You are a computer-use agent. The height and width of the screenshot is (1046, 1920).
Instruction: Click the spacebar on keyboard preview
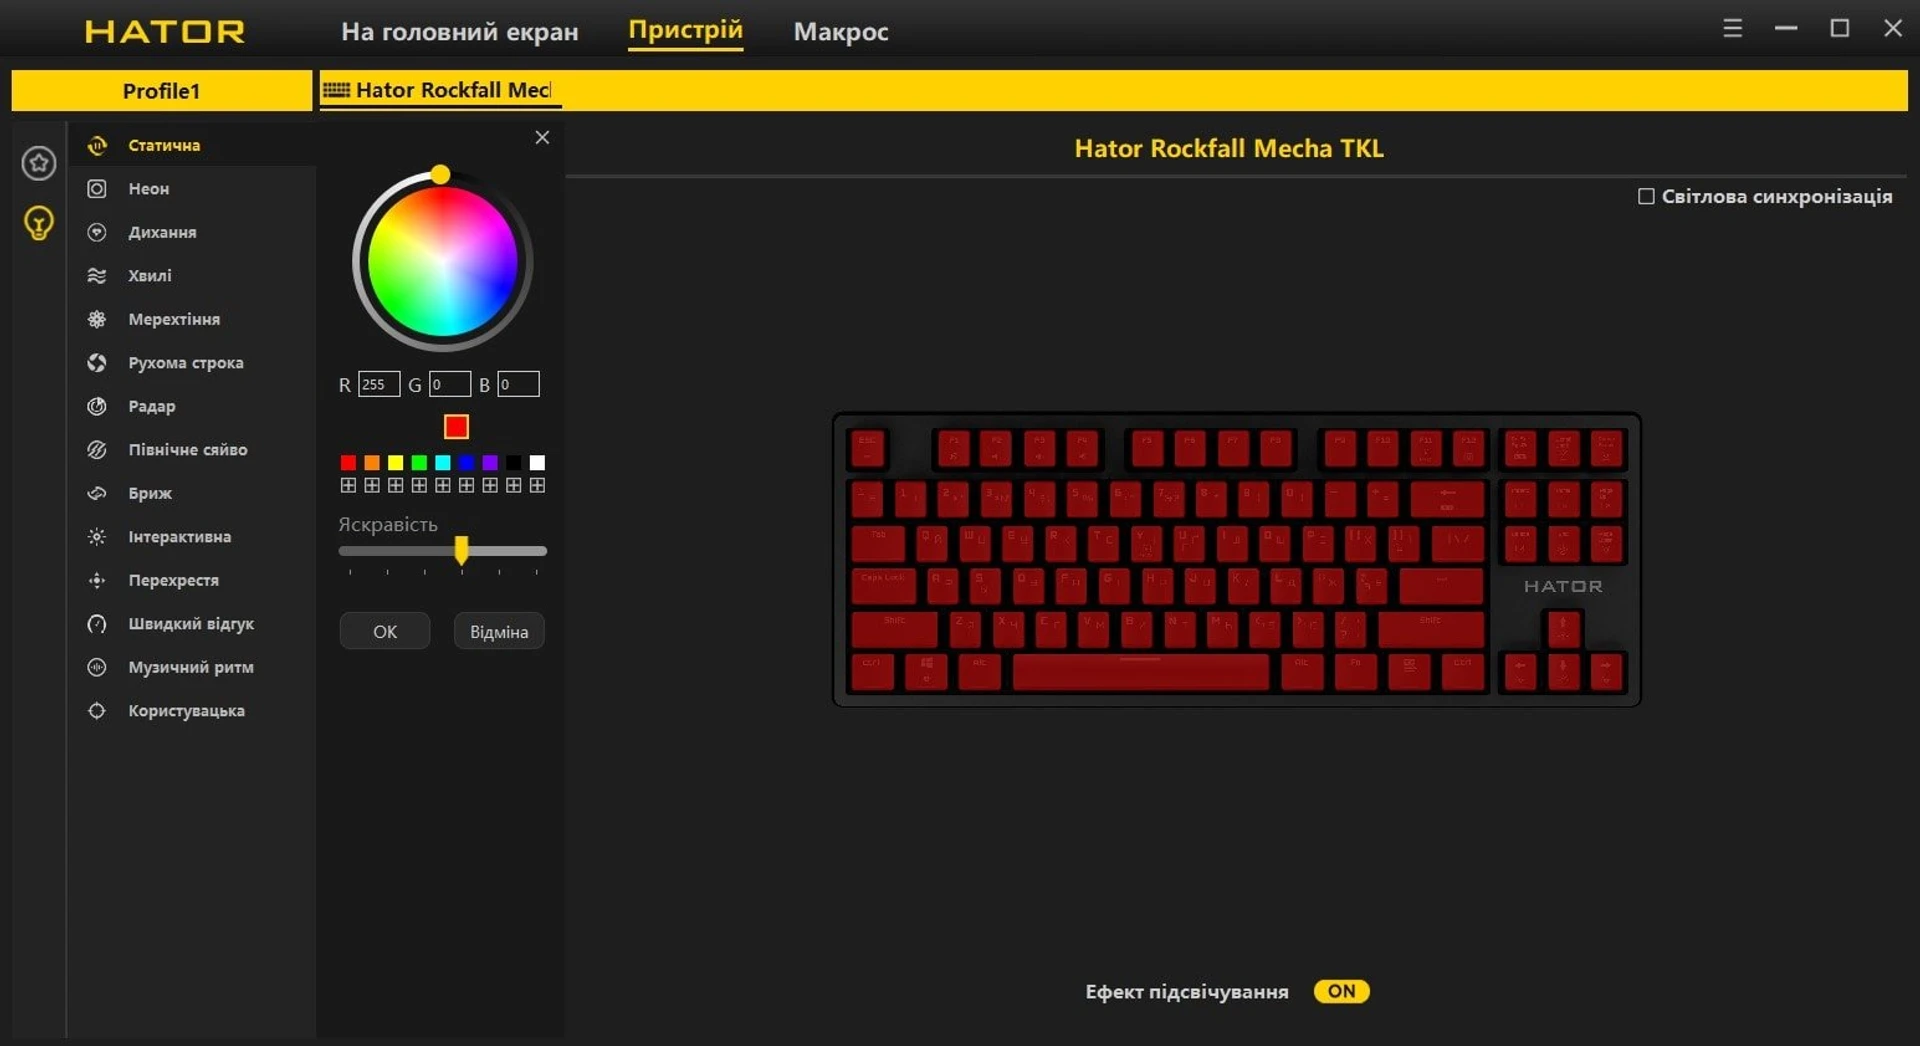[1141, 672]
